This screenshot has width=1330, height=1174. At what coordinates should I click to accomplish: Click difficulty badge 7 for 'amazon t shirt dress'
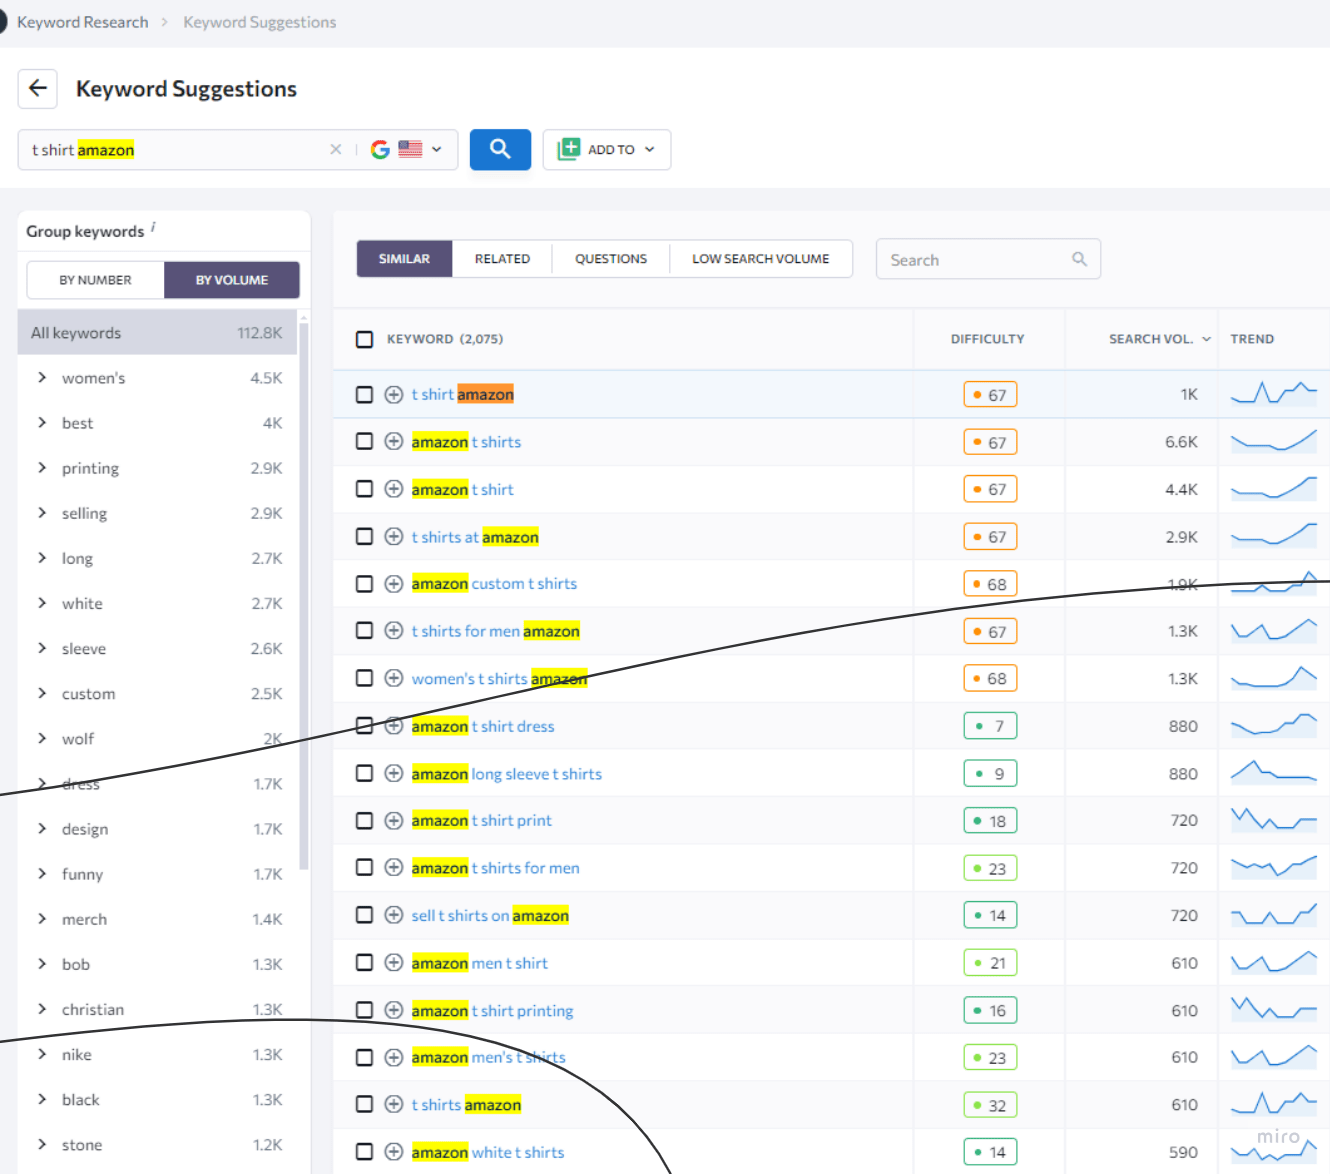pyautogui.click(x=990, y=726)
